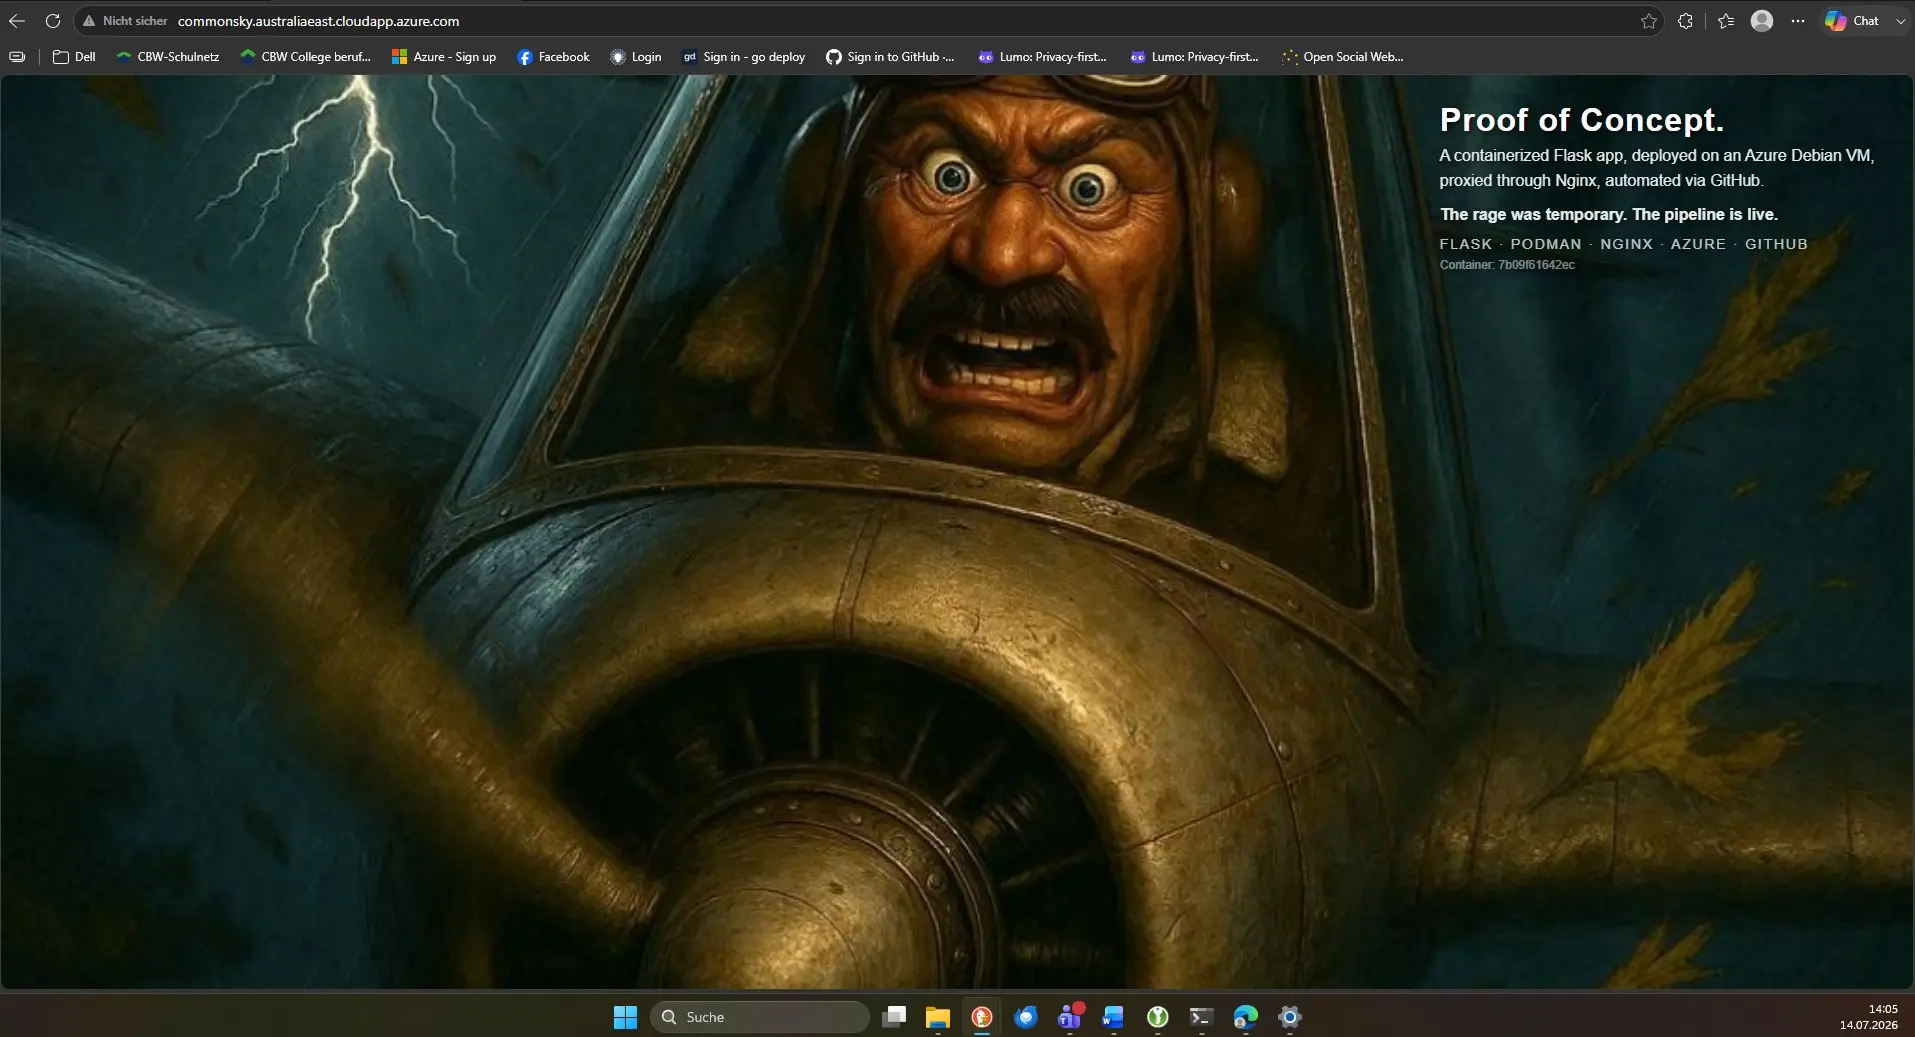Click the NGINX tag text
The height and width of the screenshot is (1037, 1915).
tap(1626, 244)
